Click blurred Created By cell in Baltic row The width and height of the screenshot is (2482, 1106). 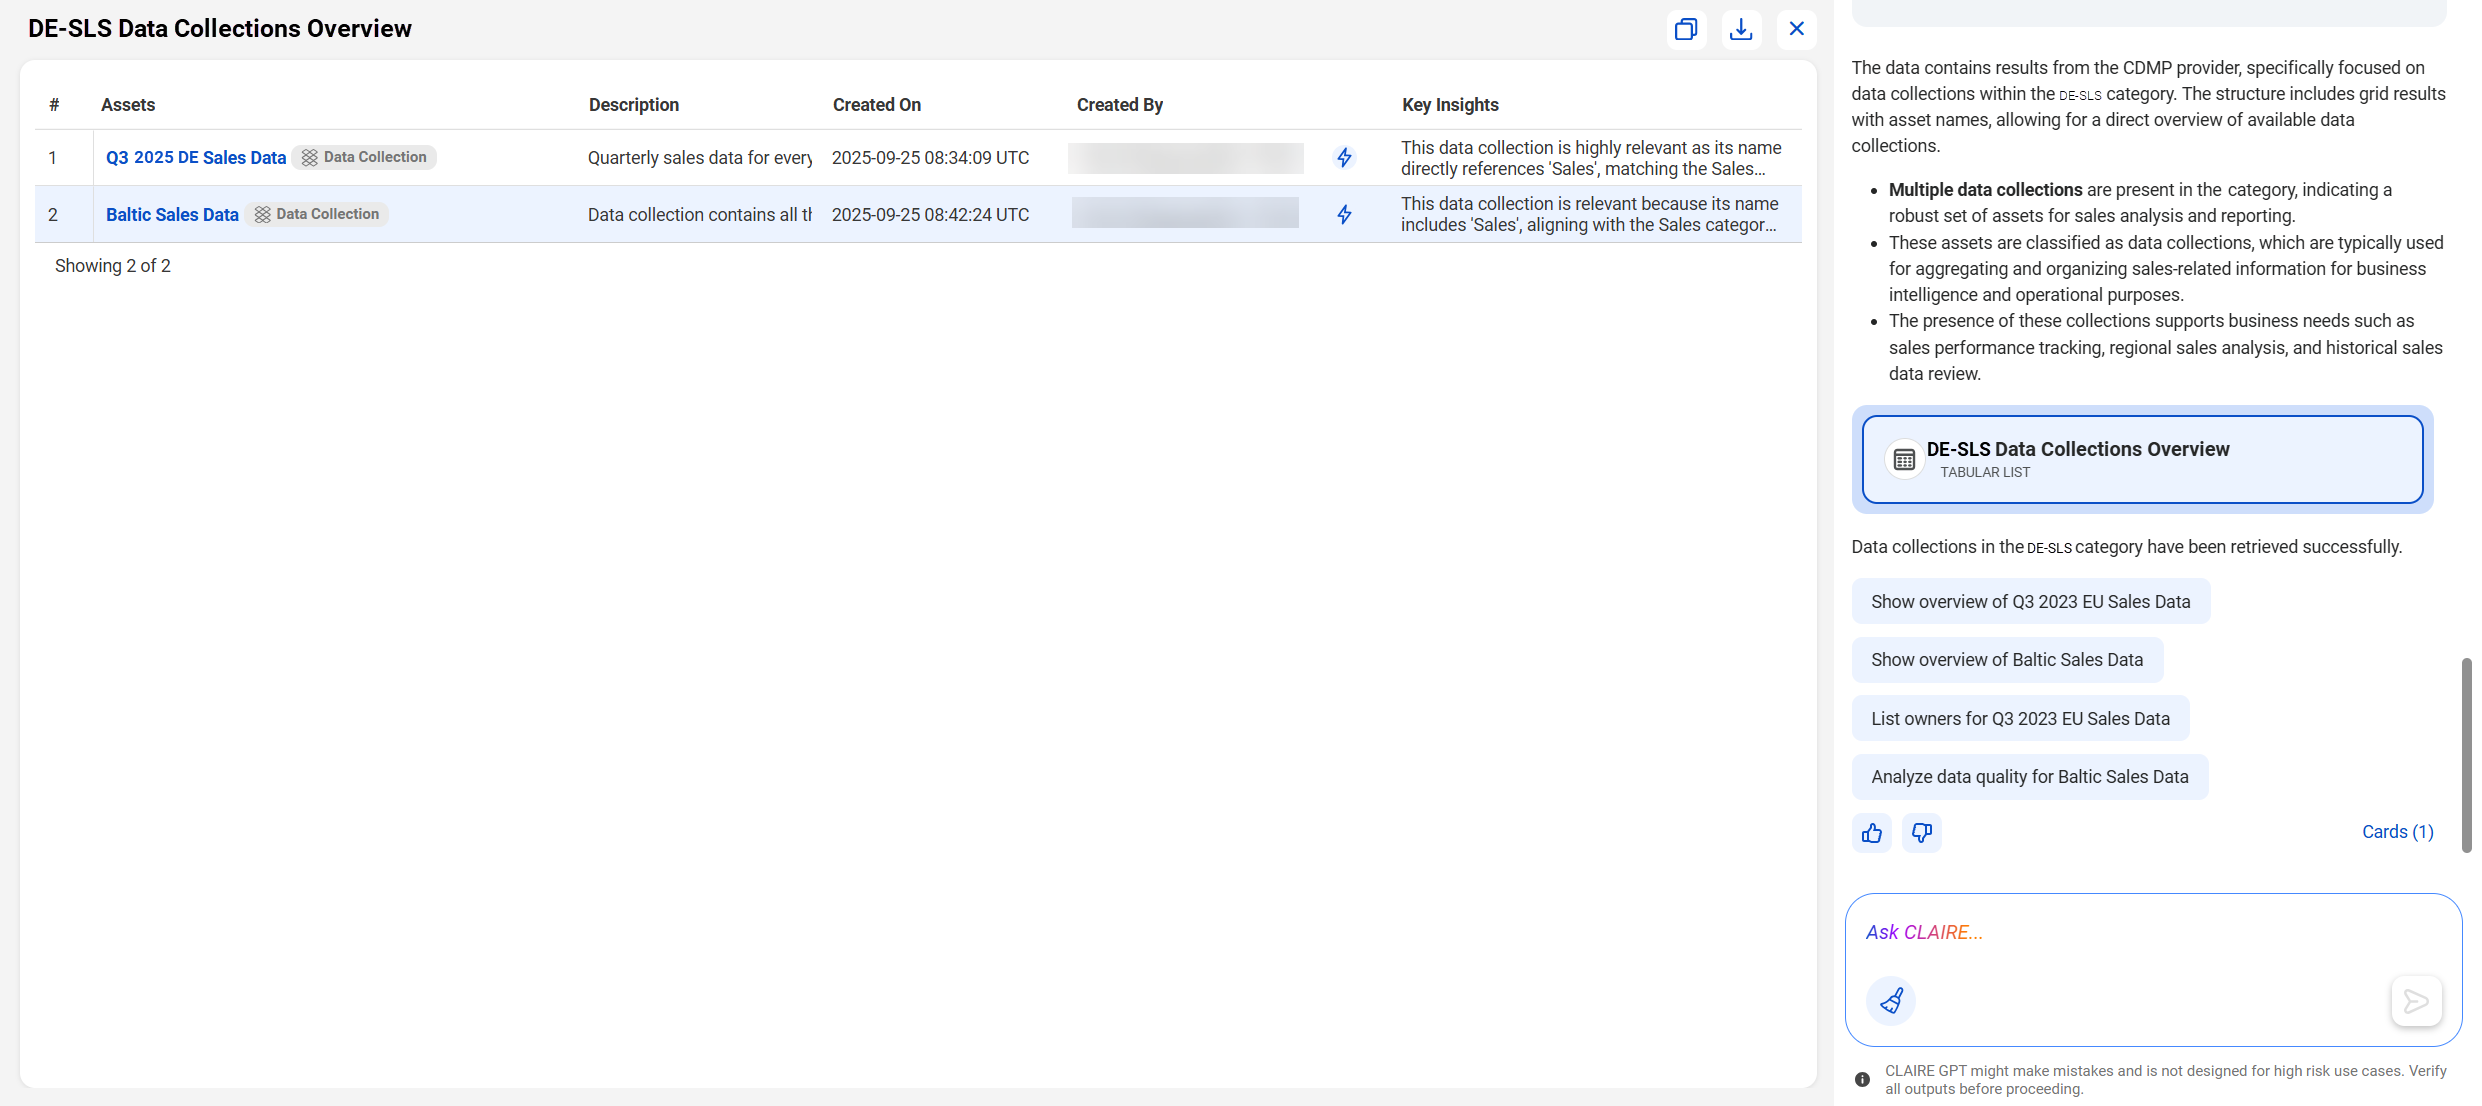coord(1186,213)
